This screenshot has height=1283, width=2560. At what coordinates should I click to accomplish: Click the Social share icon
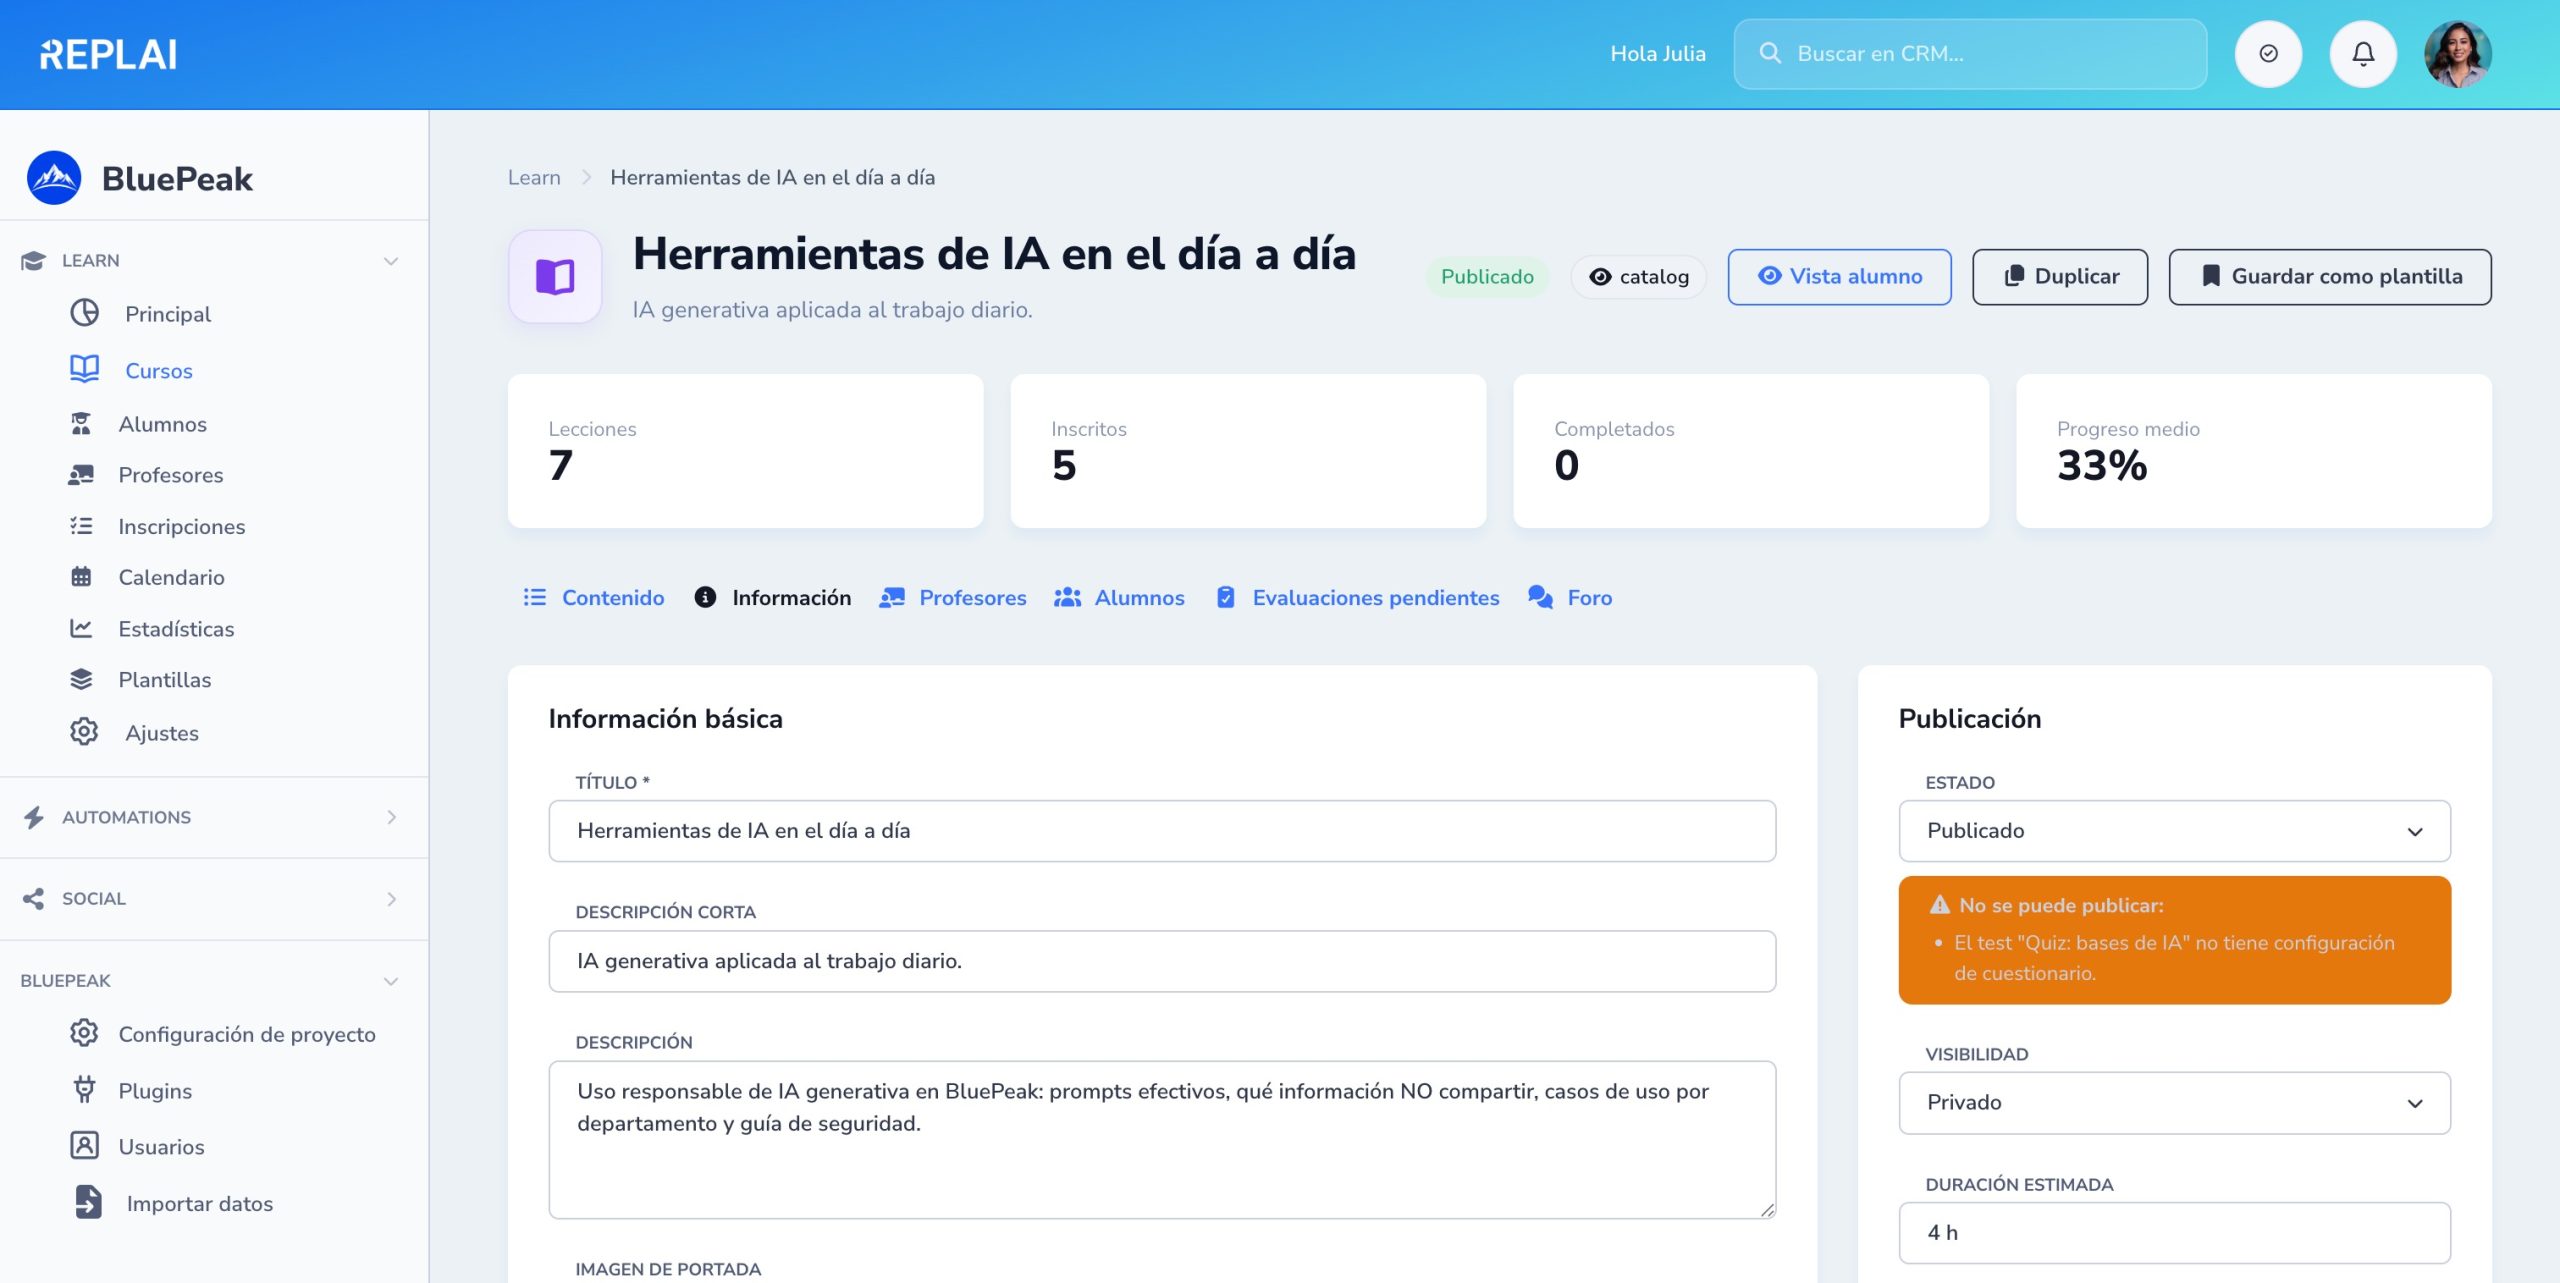tap(33, 898)
